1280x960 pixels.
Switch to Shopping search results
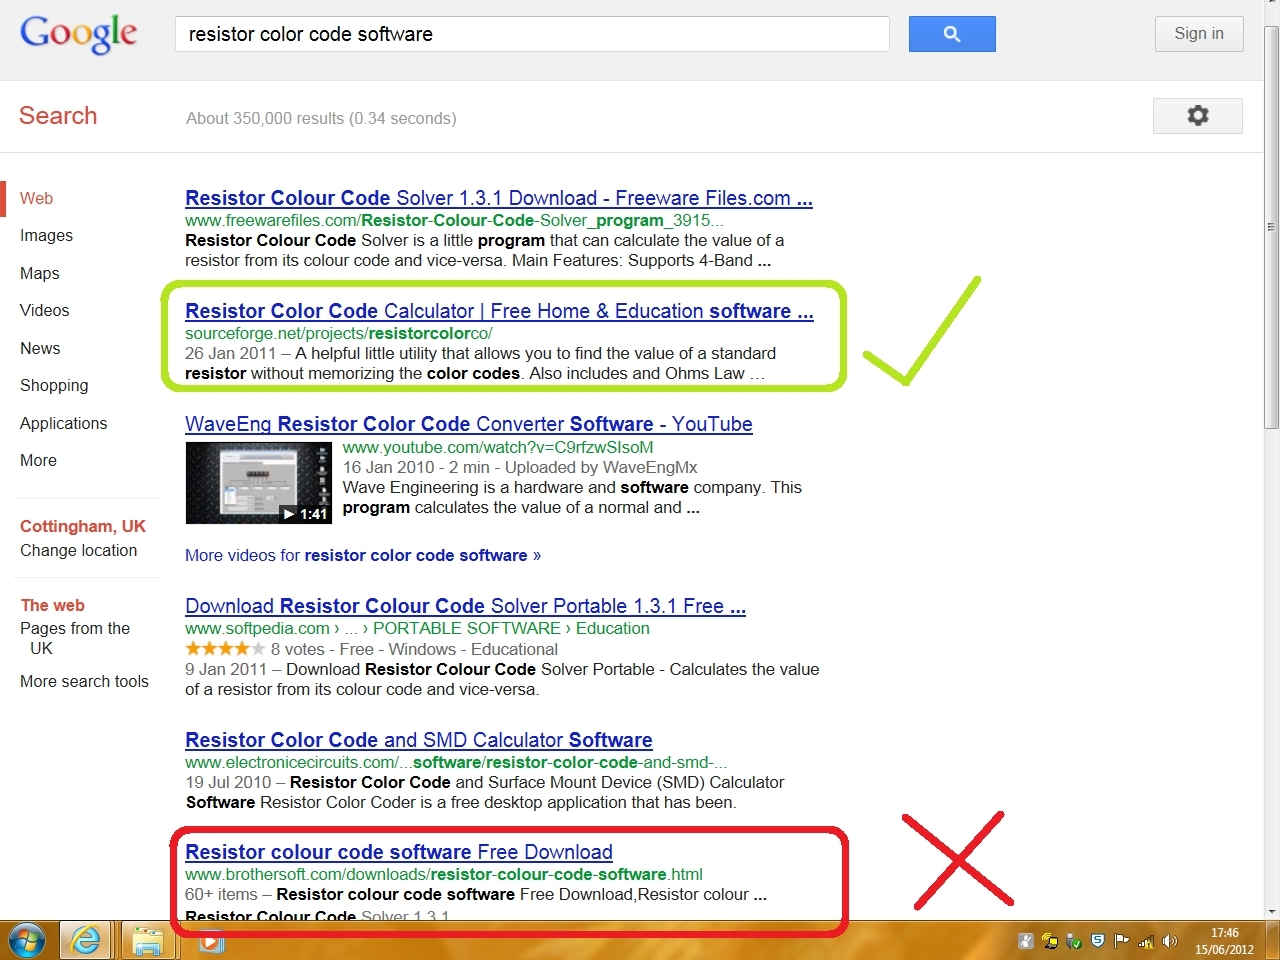[54, 386]
